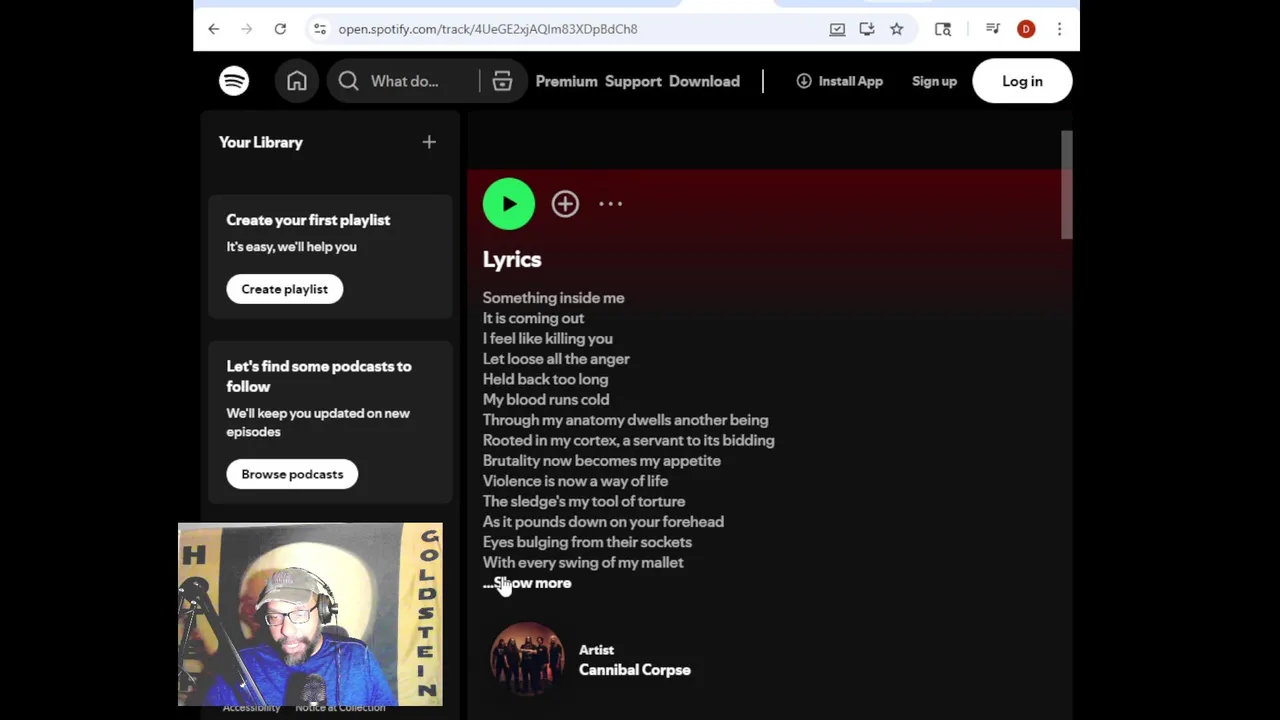This screenshot has width=1280, height=720.
Task: Click 'Let's find some podcasts to follow' text
Action: click(x=319, y=376)
